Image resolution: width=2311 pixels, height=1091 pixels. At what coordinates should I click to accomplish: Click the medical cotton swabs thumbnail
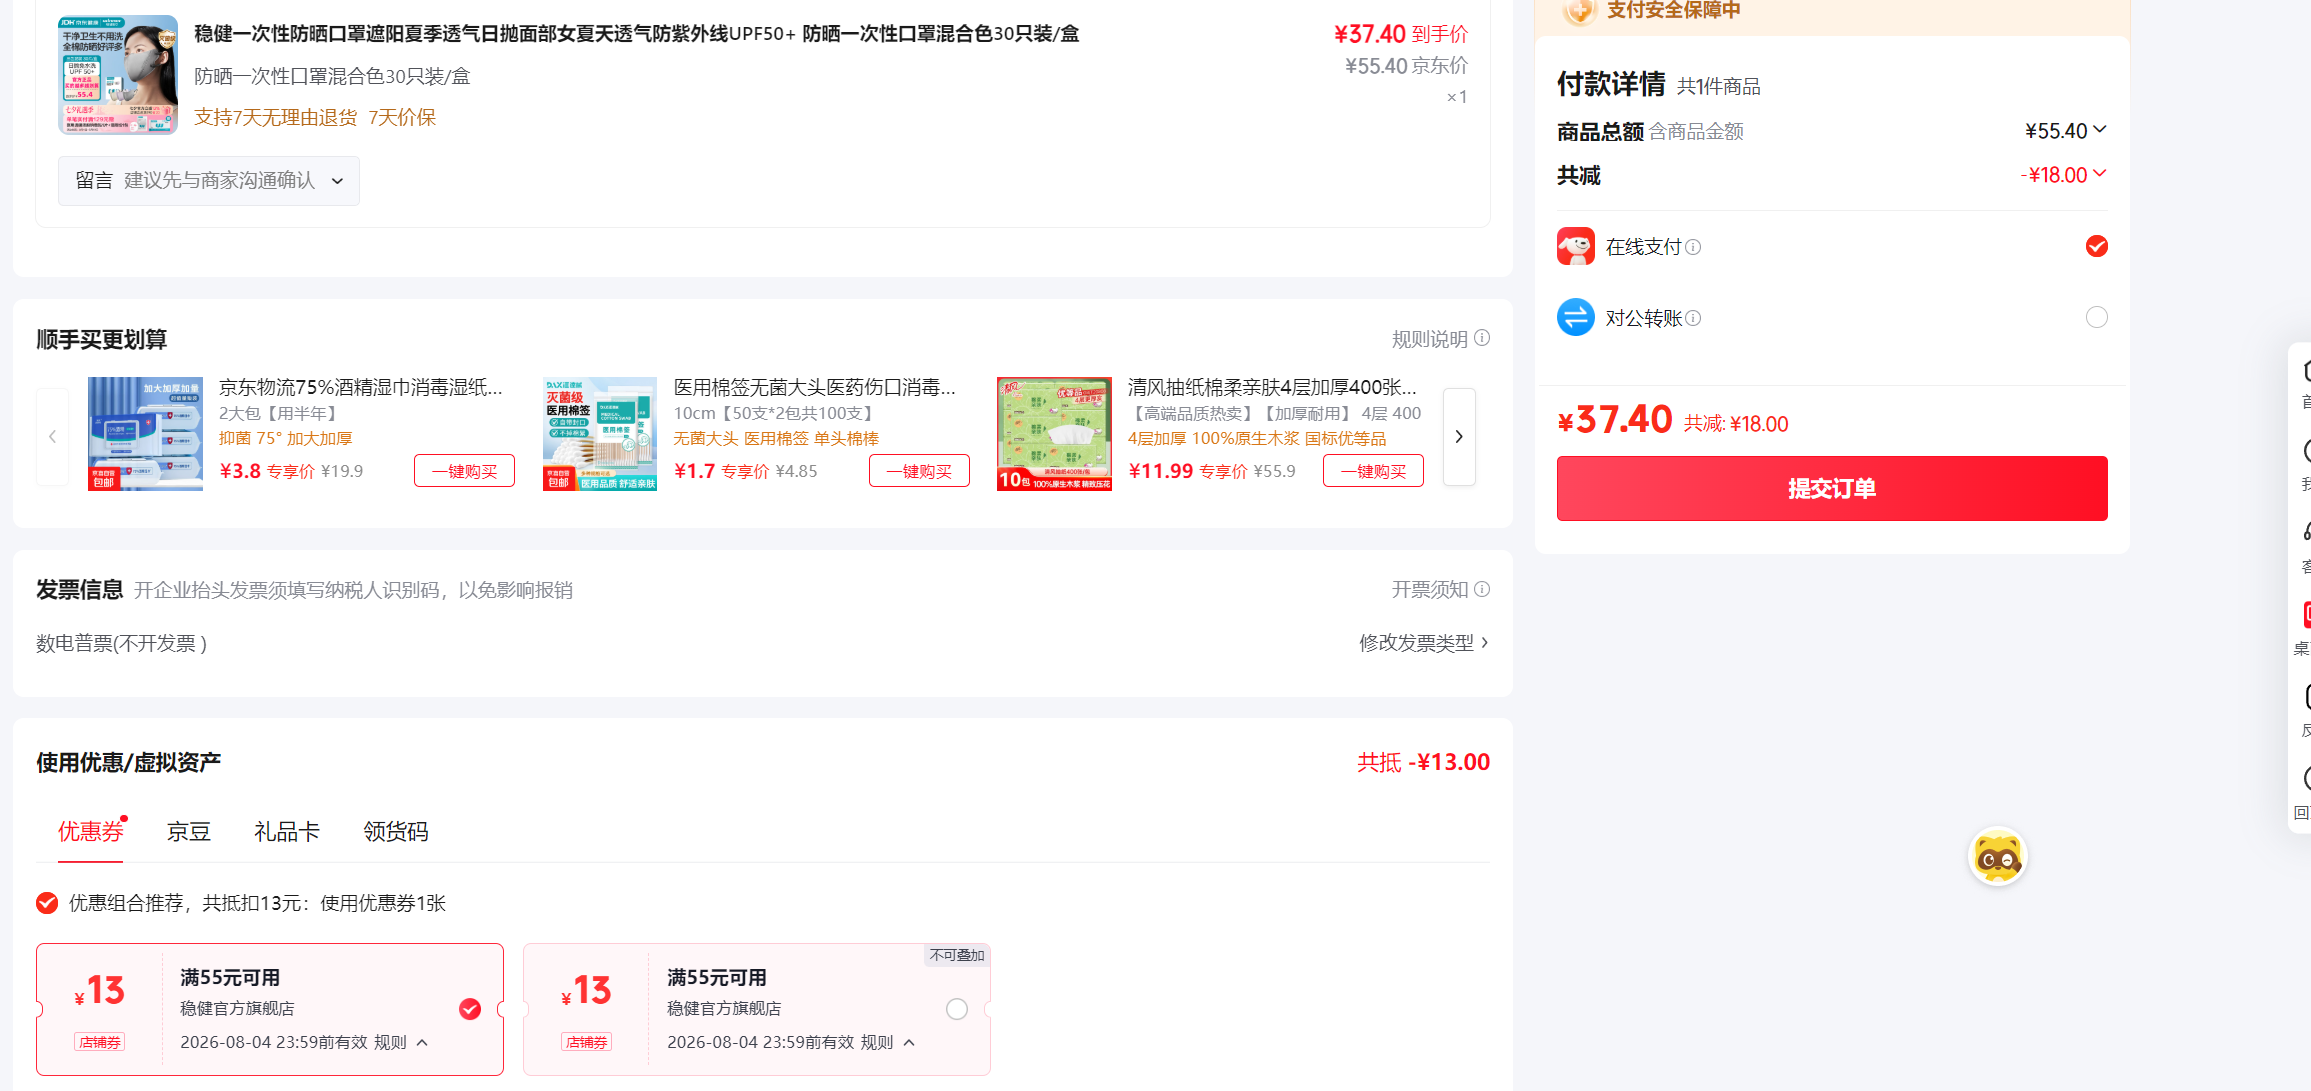click(x=600, y=434)
